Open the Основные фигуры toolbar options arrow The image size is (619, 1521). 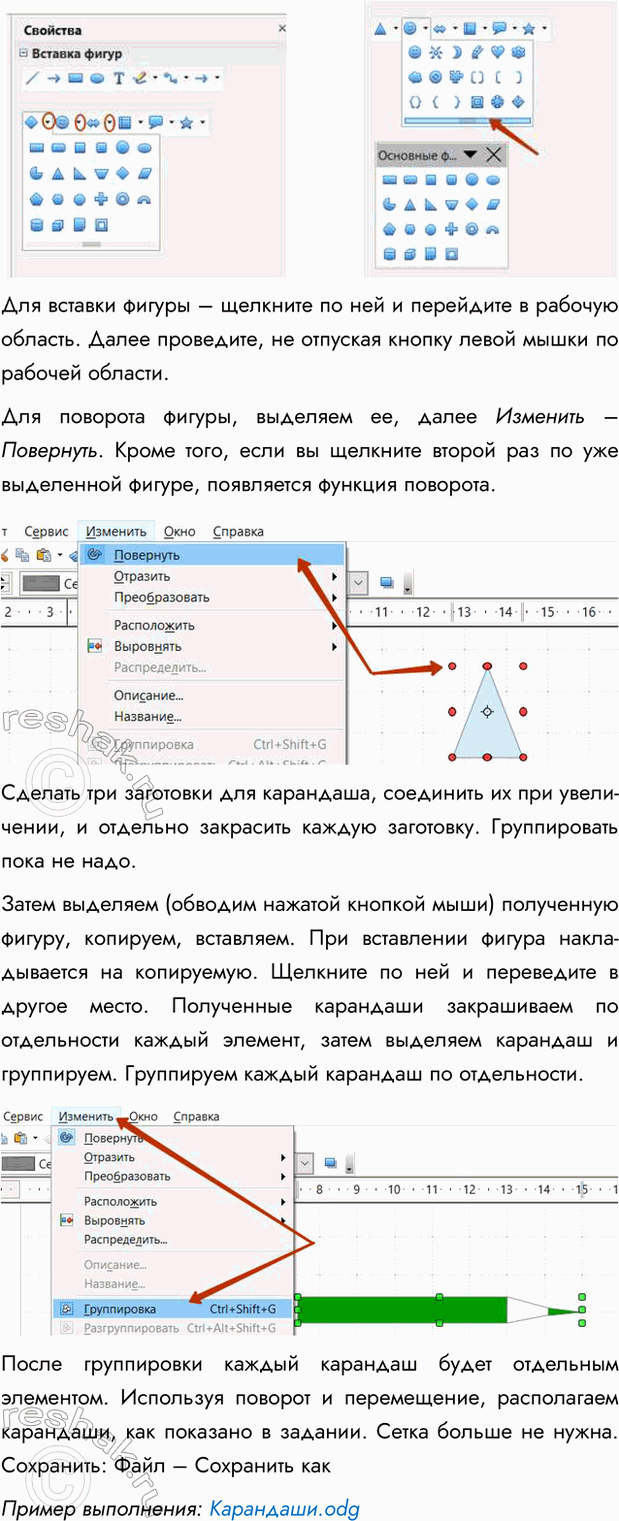pyautogui.click(x=470, y=154)
